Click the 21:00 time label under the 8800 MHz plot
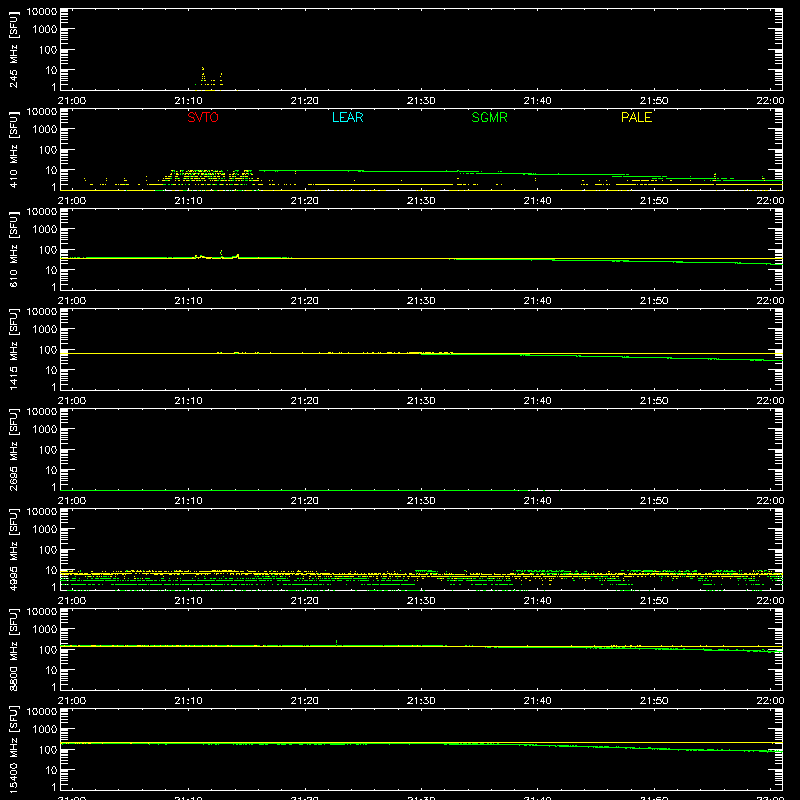The width and height of the screenshot is (800, 800). [x=72, y=701]
